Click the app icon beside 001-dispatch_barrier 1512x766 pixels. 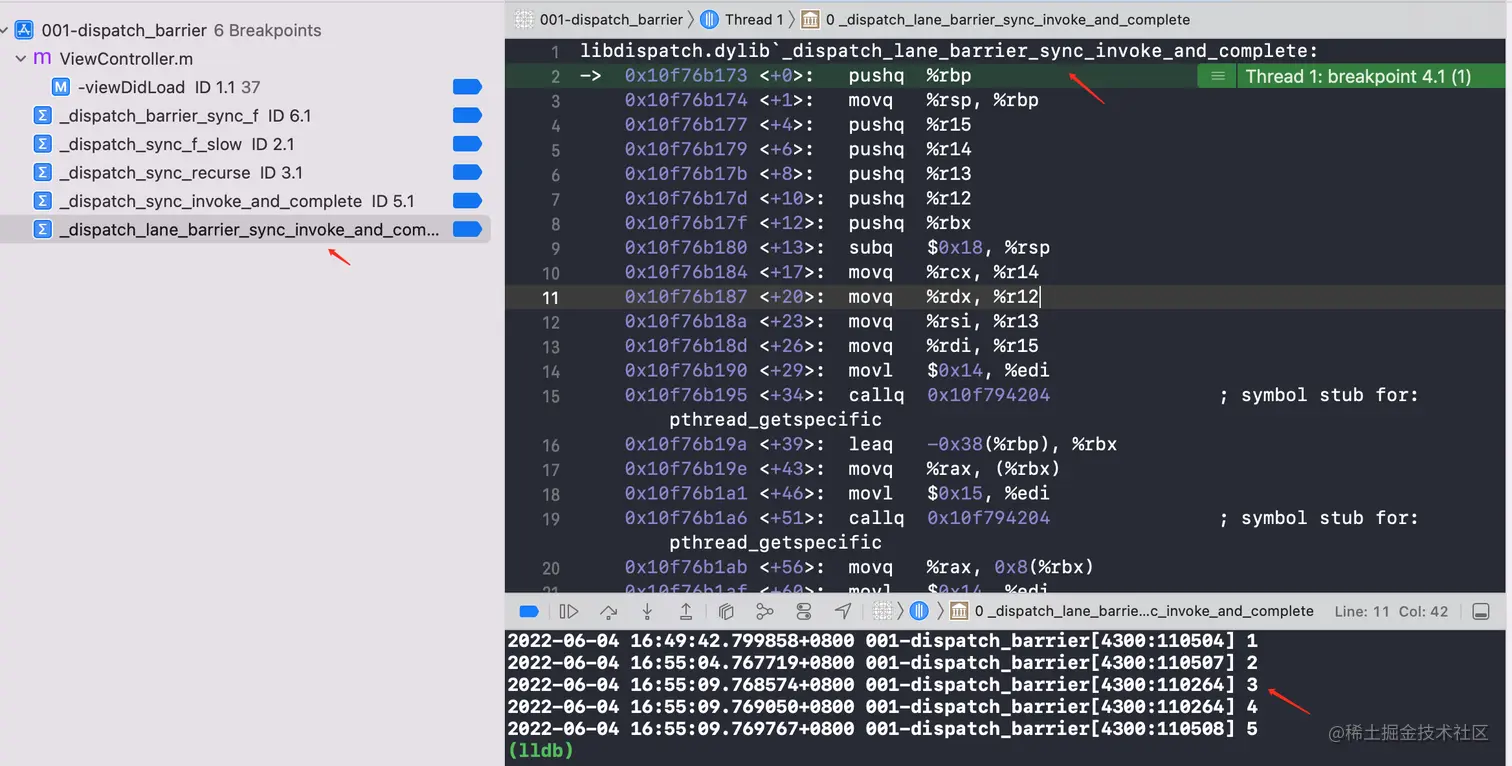(24, 30)
